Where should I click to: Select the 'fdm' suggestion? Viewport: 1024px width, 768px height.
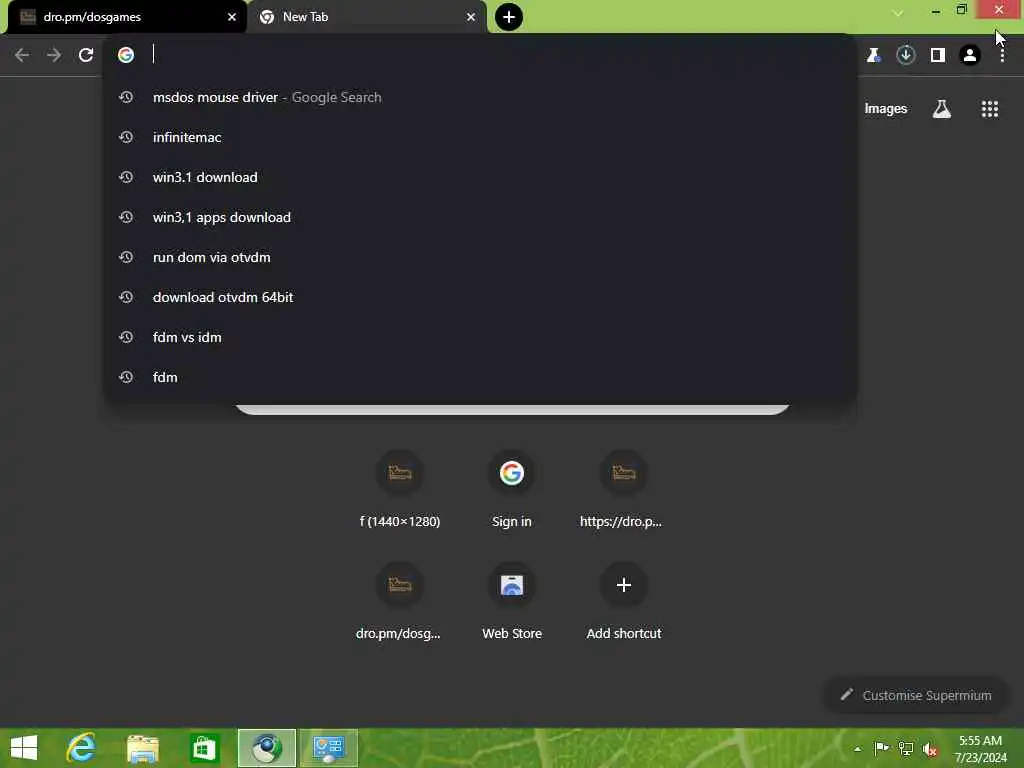481,377
